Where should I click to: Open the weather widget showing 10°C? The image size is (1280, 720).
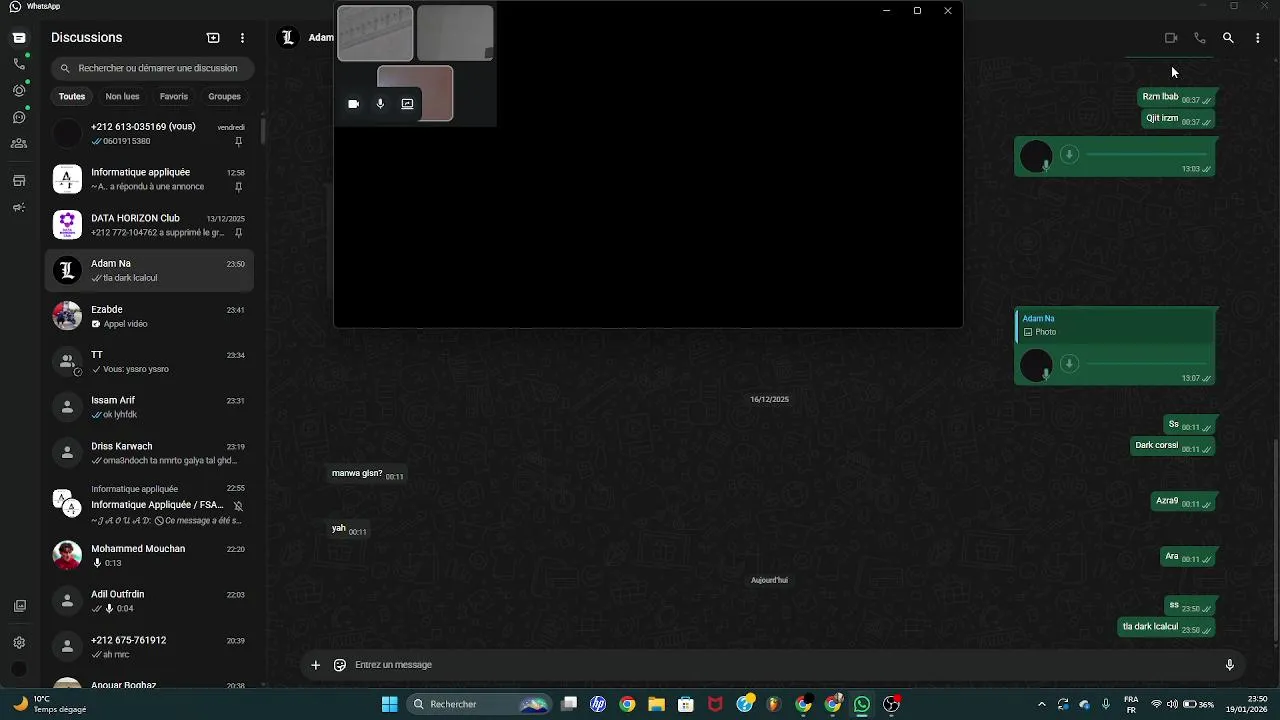coord(50,704)
